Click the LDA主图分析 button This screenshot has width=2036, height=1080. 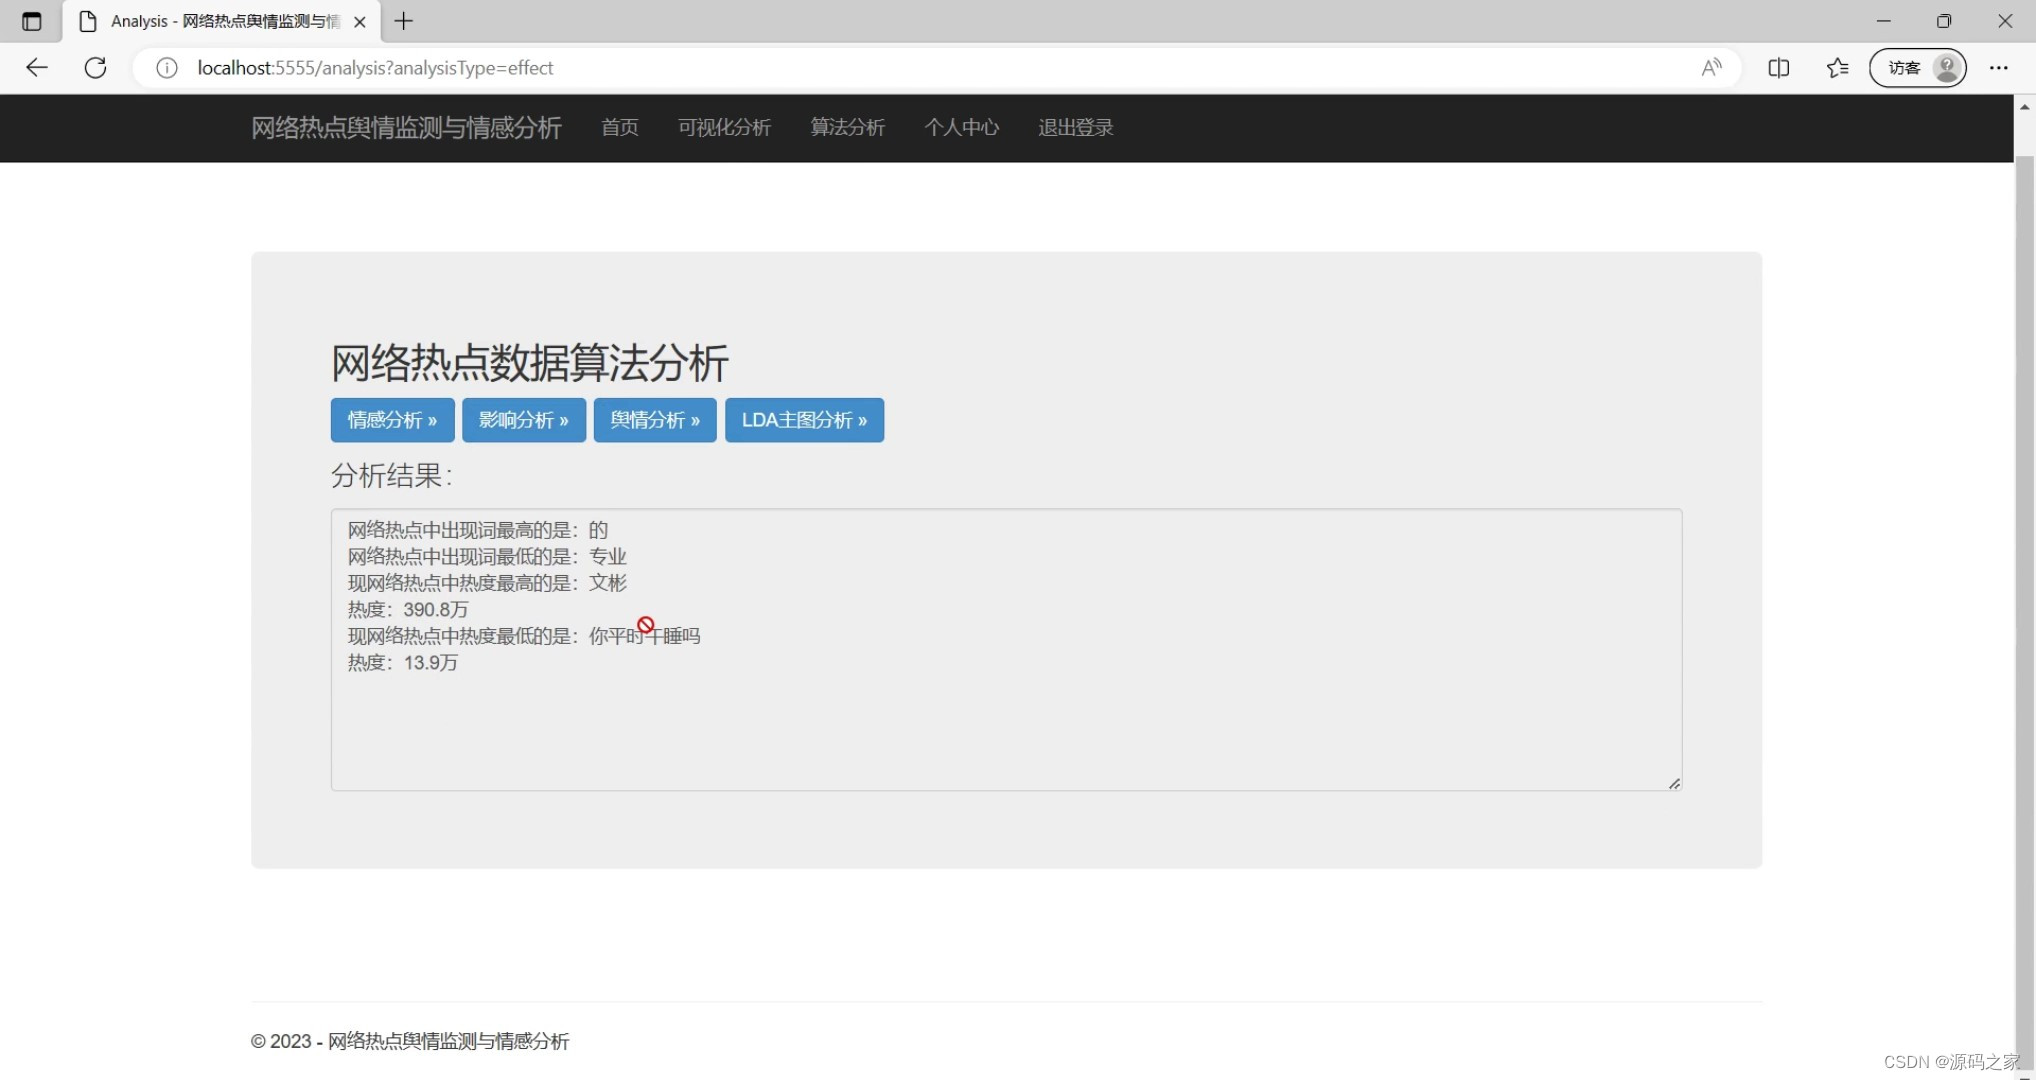(x=804, y=420)
